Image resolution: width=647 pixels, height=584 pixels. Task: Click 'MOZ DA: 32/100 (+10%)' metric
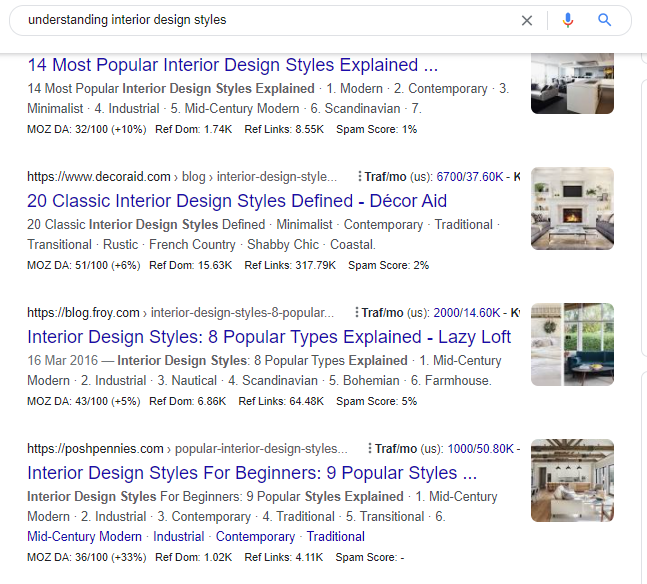click(87, 129)
